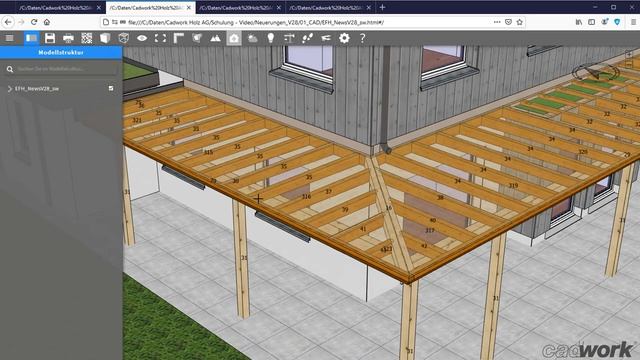Viewport: 640px width, 360px height.
Task: Toggle the sun and cloud icon
Action: [x=253, y=38]
